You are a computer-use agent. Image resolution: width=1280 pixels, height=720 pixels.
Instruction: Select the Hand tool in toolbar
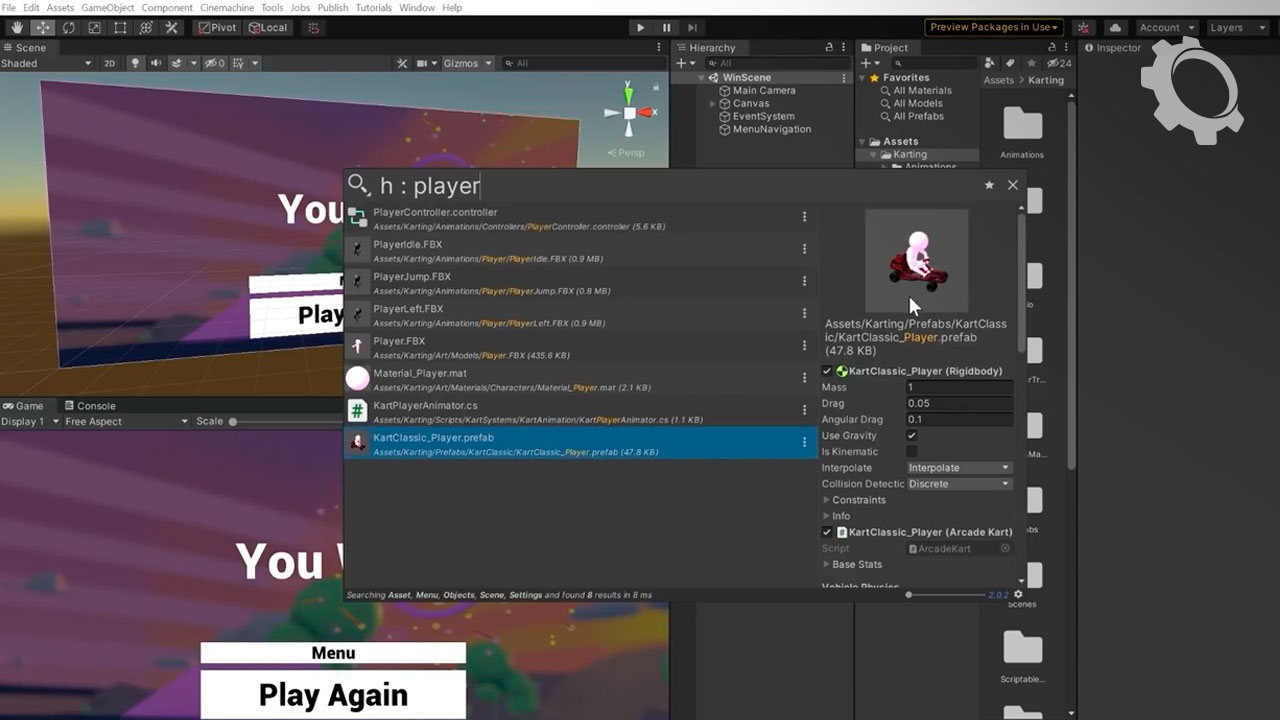point(17,28)
